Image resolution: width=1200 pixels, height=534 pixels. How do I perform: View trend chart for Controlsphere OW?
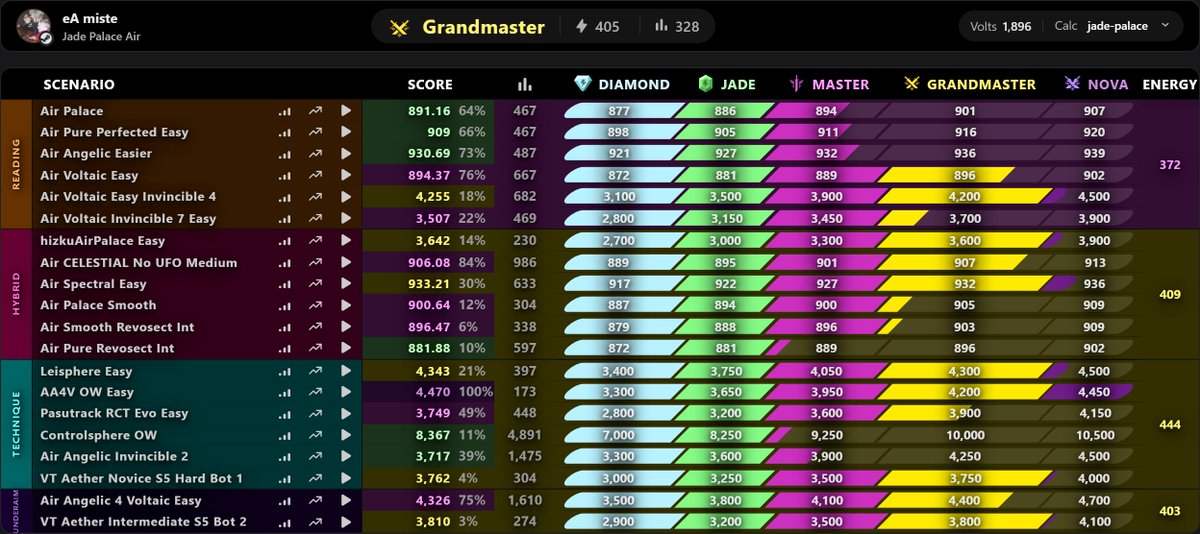click(x=316, y=435)
